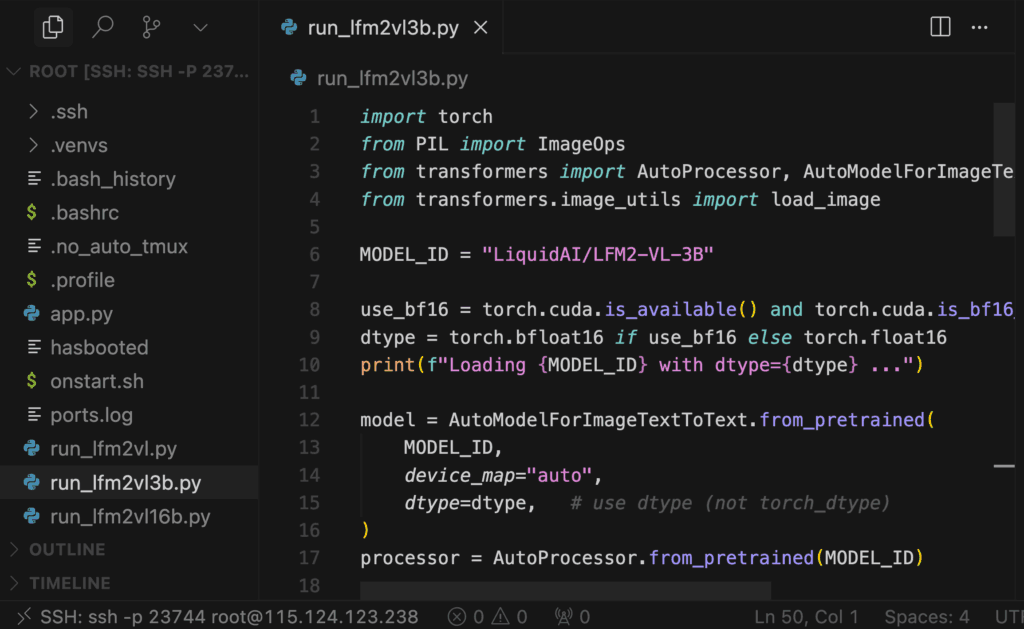This screenshot has width=1024, height=629.
Task: Open the editor More Actions ellipsis
Action: [x=984, y=27]
